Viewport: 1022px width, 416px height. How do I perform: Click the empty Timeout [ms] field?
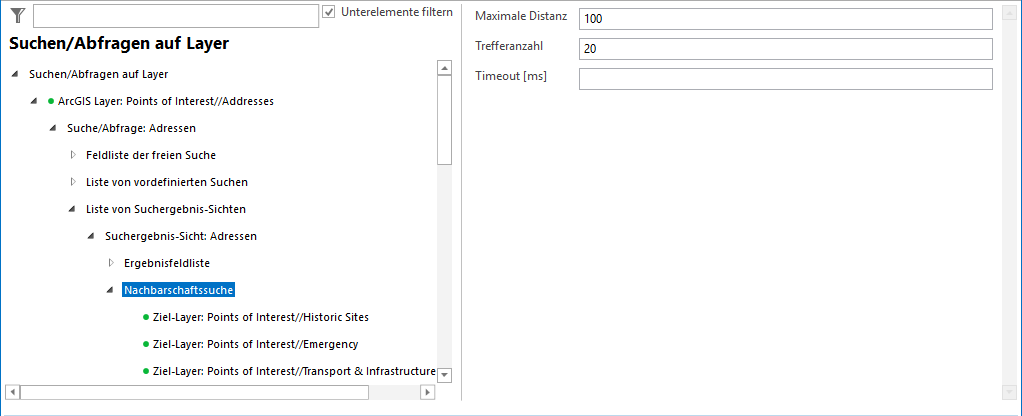pyautogui.click(x=785, y=79)
